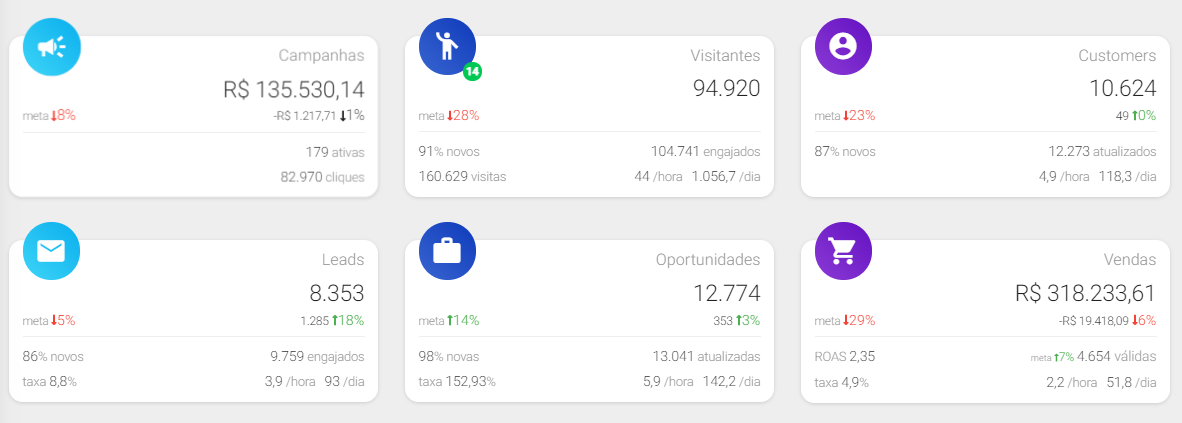Viewport: 1182px width, 423px height.
Task: Click the 87% novos value in Customers
Action: pyautogui.click(x=845, y=152)
